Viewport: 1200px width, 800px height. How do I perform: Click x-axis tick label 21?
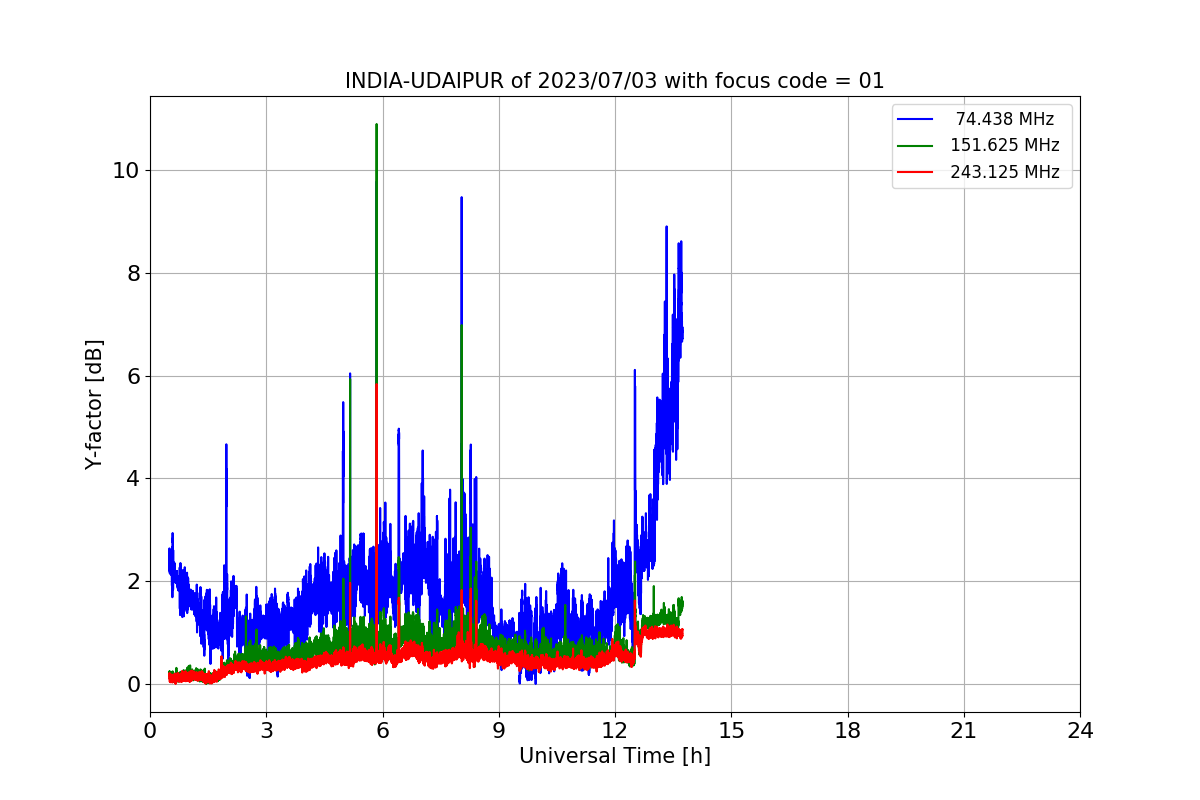(x=964, y=731)
